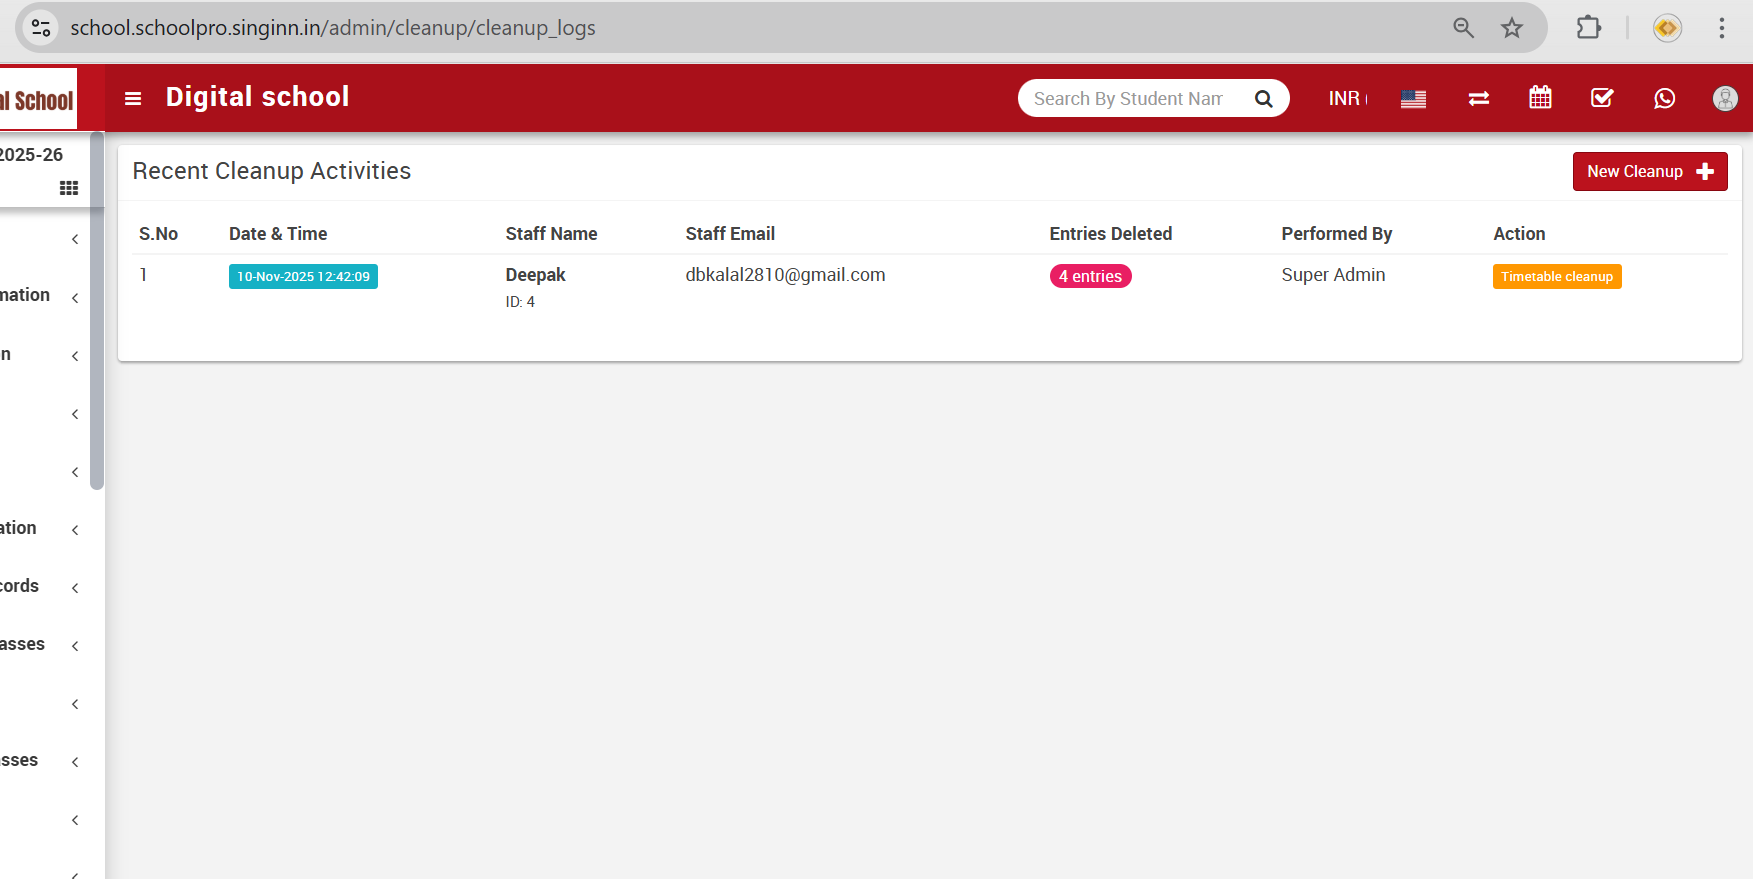Open the sidebar grid apps icon
The image size is (1753, 879).
68,188
